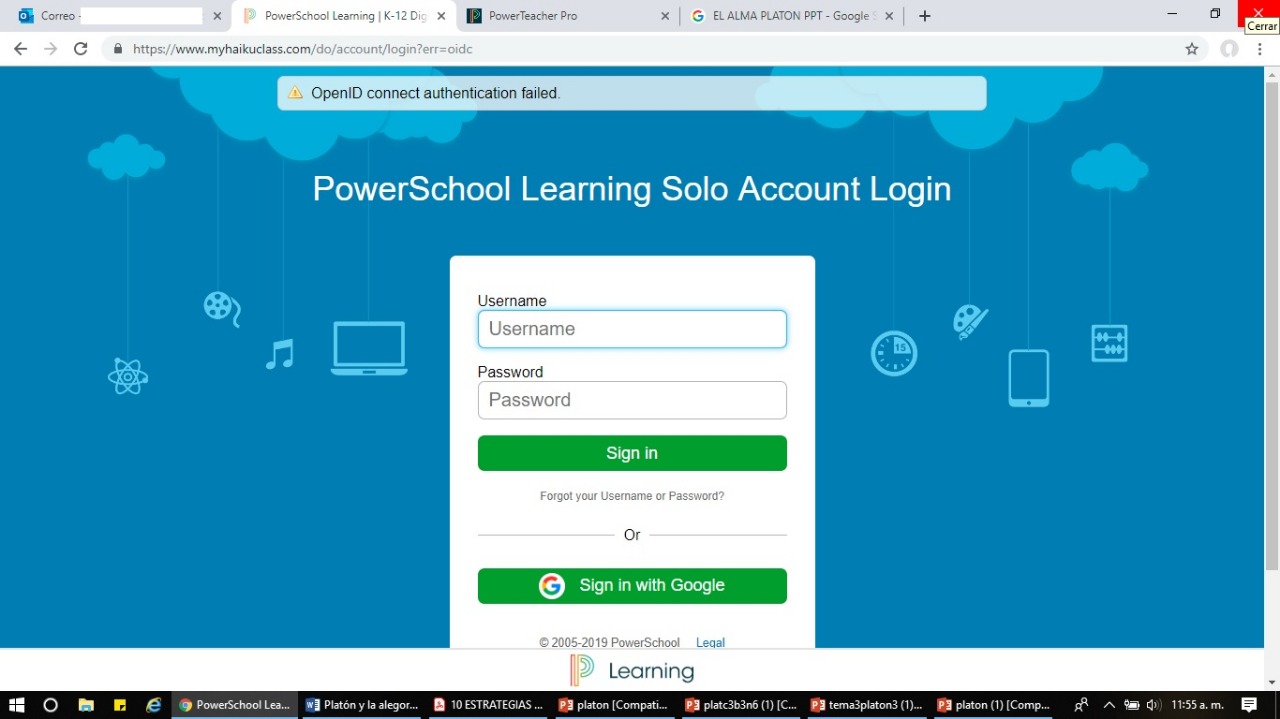Click the address bar URL
This screenshot has height=719, width=1280.
click(302, 49)
